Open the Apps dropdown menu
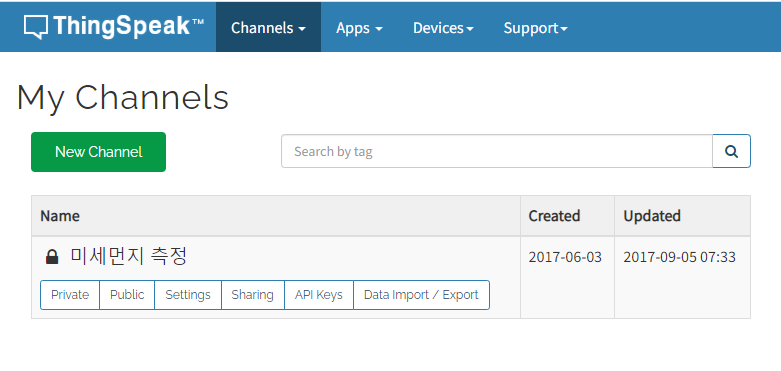 (359, 27)
